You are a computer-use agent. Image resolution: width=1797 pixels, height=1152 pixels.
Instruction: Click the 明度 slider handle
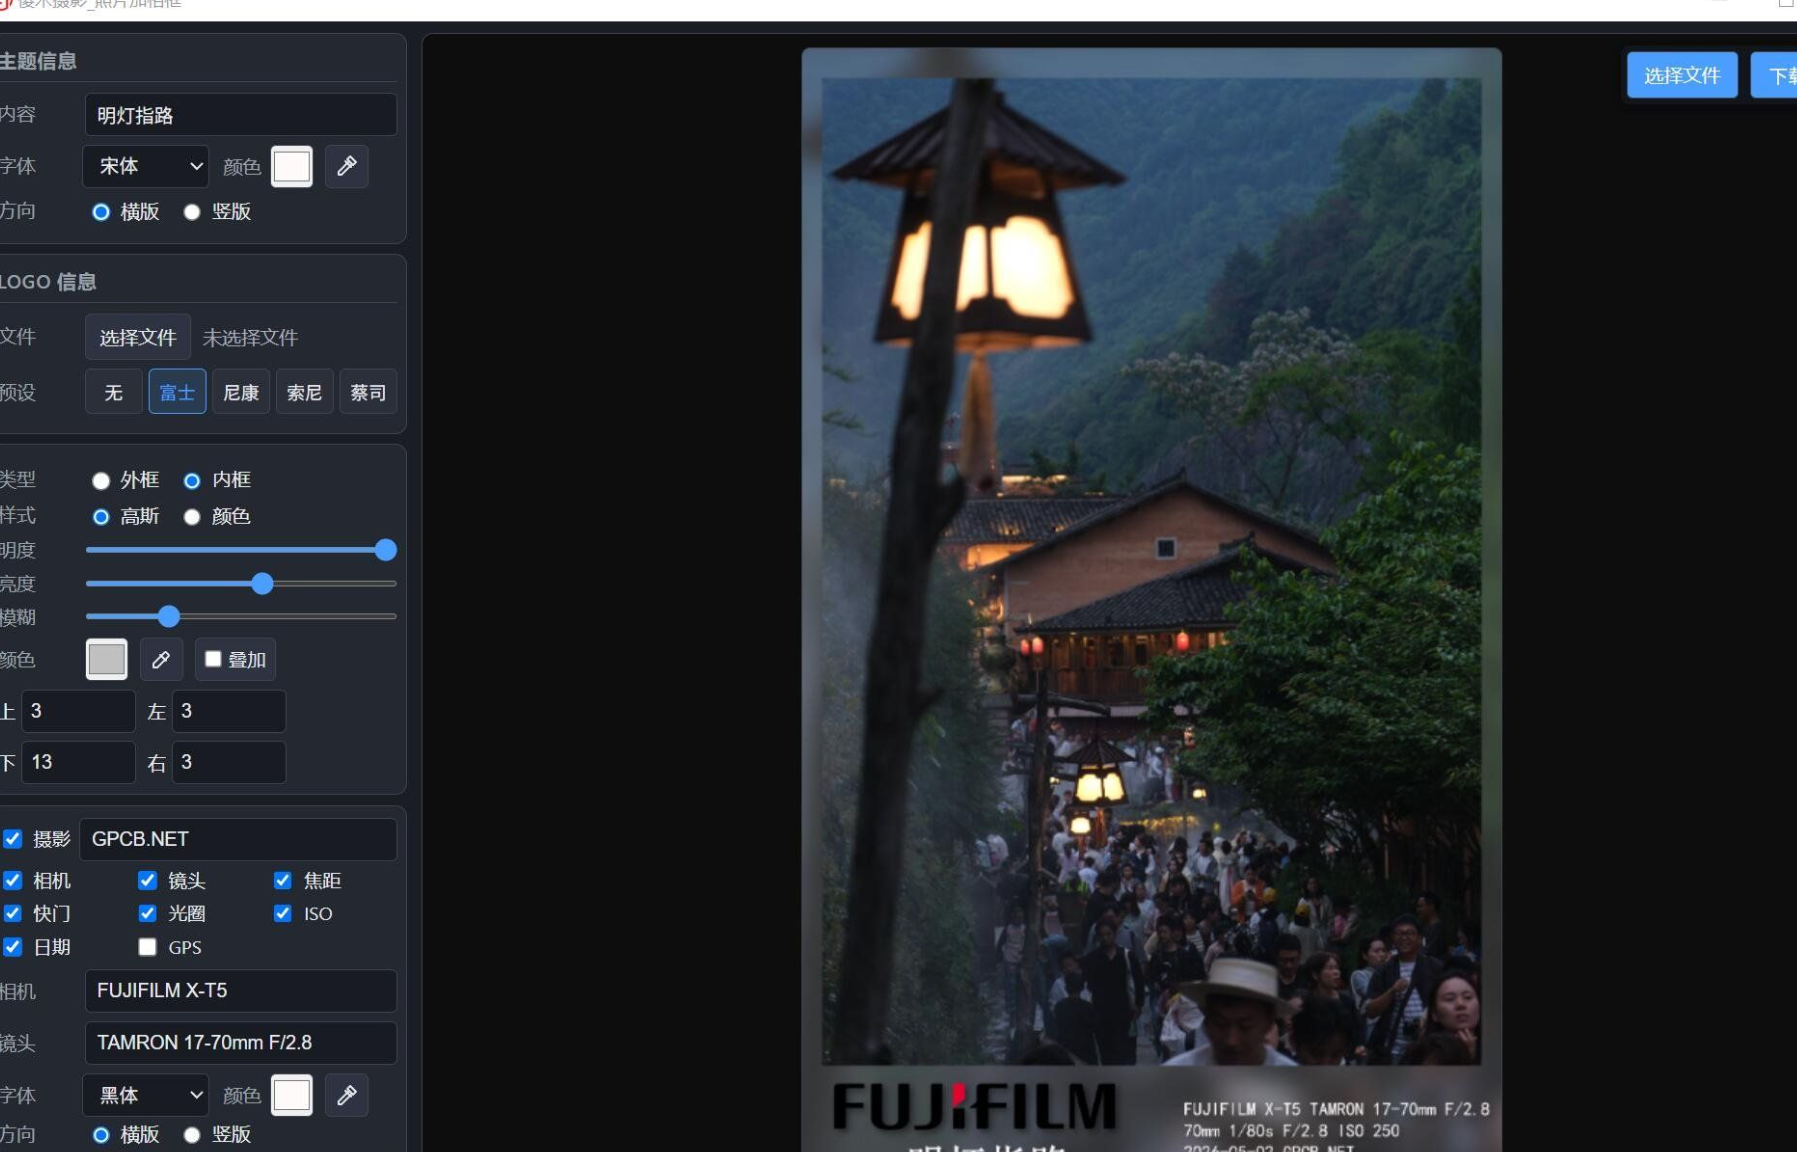[385, 550]
